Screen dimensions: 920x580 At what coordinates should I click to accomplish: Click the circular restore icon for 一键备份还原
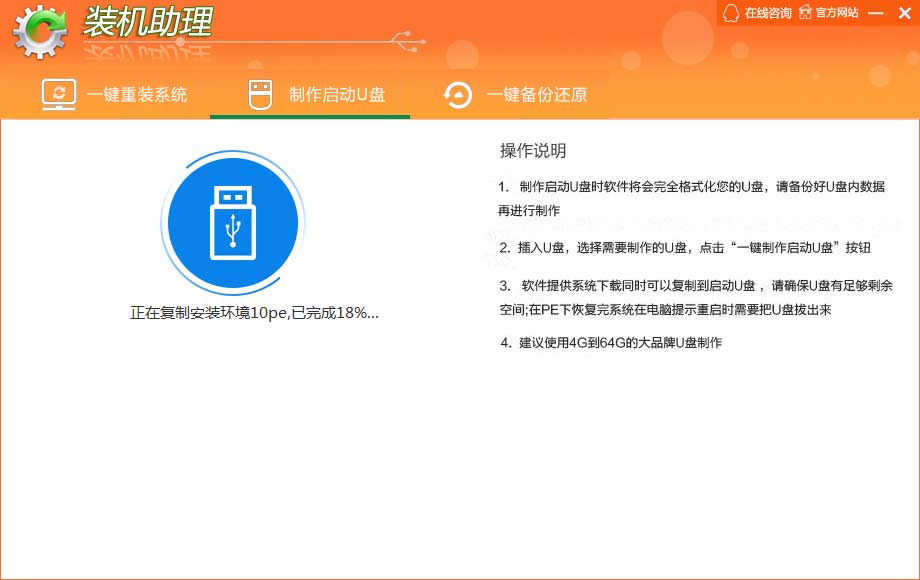tap(458, 95)
